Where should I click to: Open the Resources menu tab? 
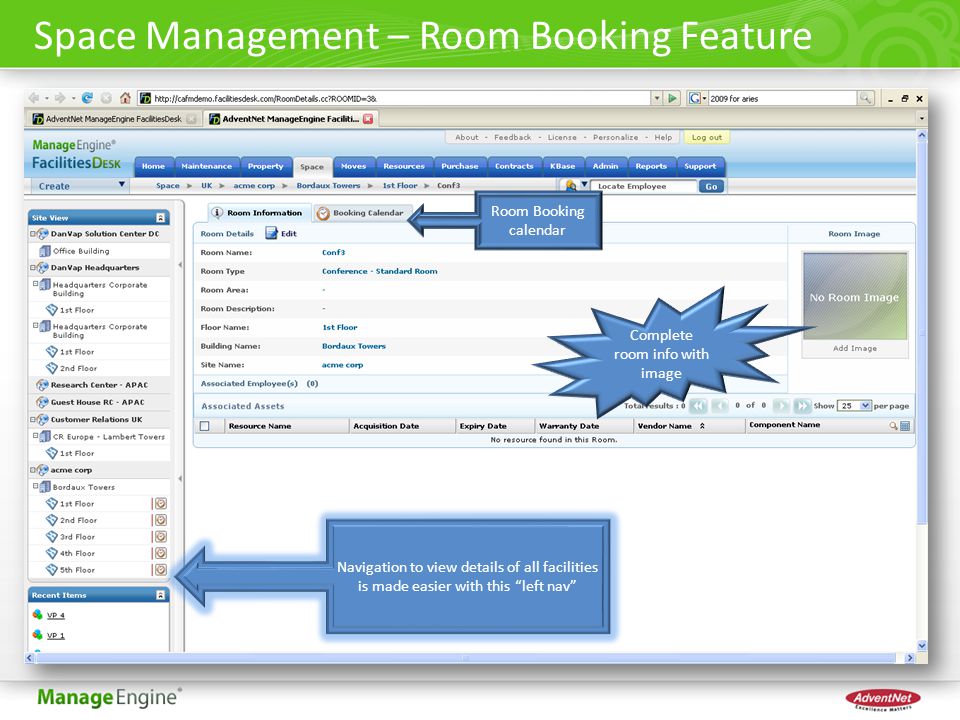403,166
